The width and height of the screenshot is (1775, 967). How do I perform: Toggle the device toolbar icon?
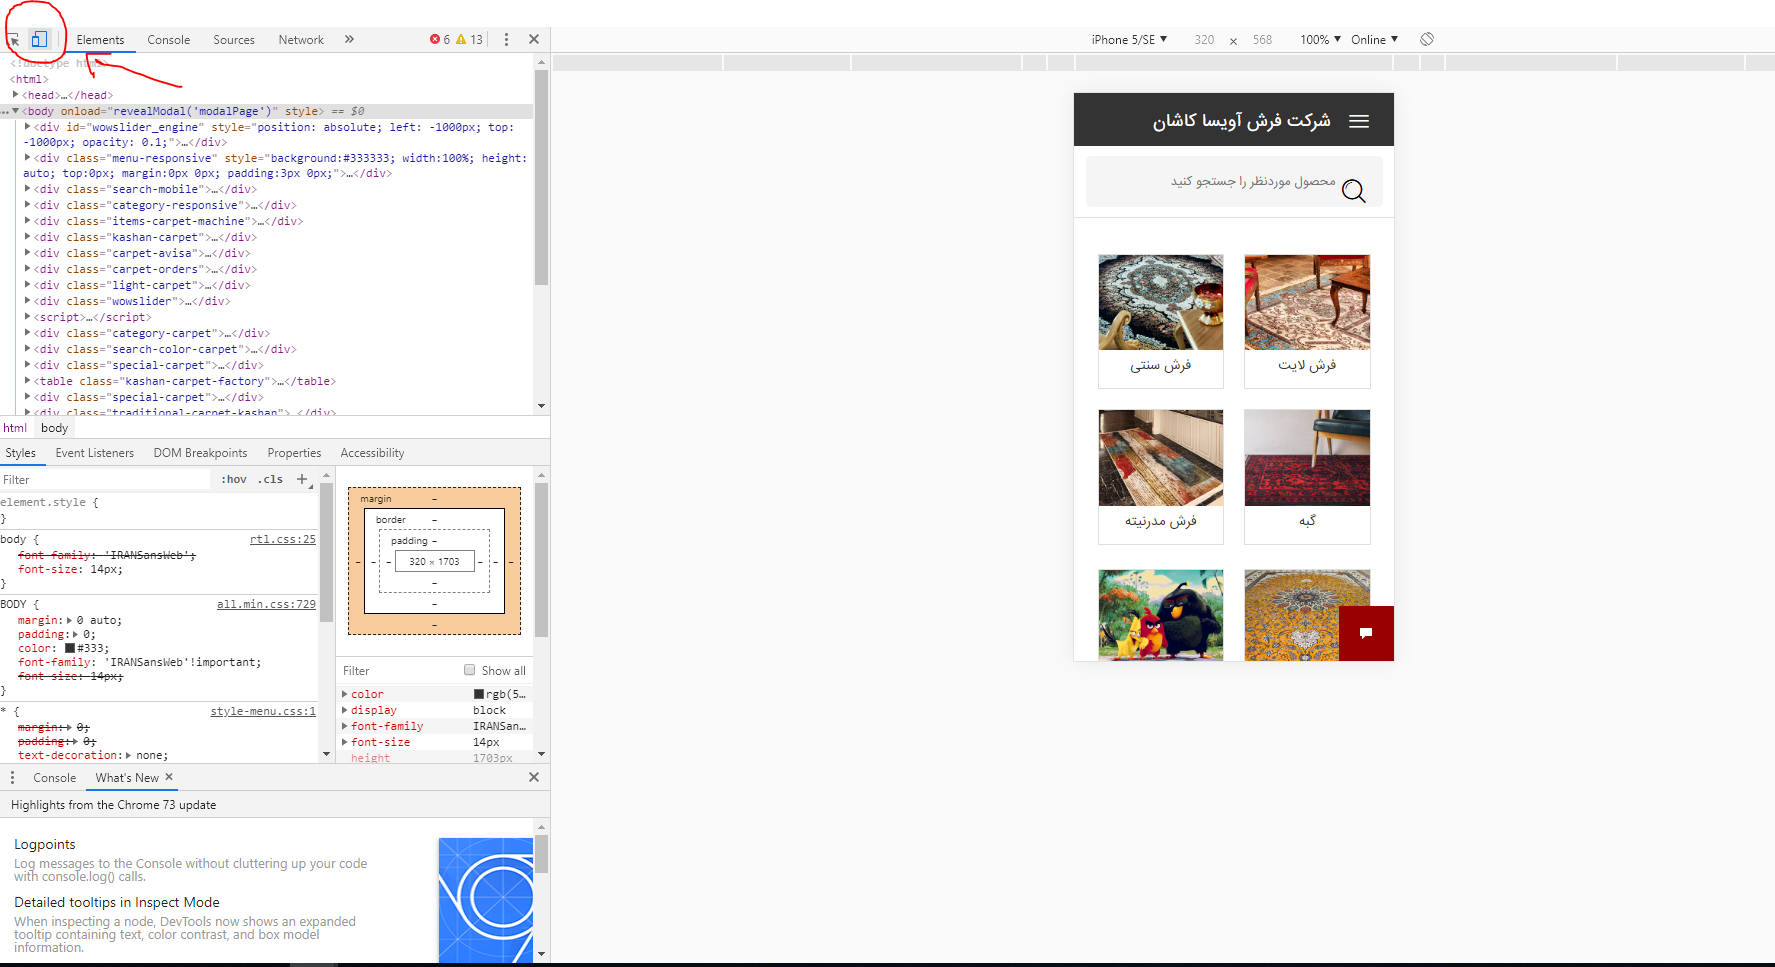click(x=39, y=39)
